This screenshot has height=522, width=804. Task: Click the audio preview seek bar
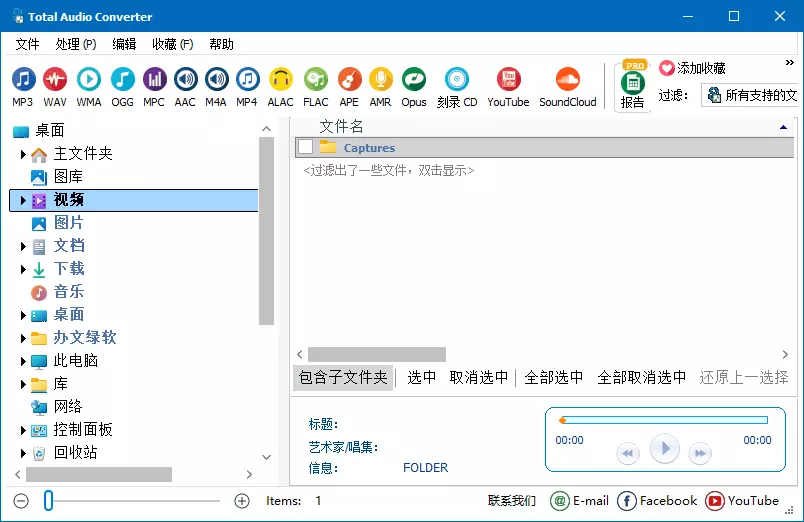point(664,420)
